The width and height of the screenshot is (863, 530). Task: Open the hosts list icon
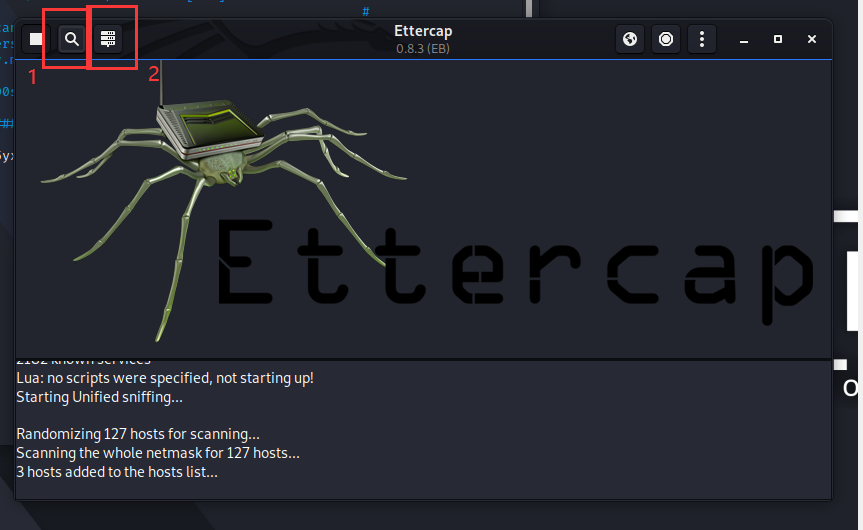click(x=108, y=39)
